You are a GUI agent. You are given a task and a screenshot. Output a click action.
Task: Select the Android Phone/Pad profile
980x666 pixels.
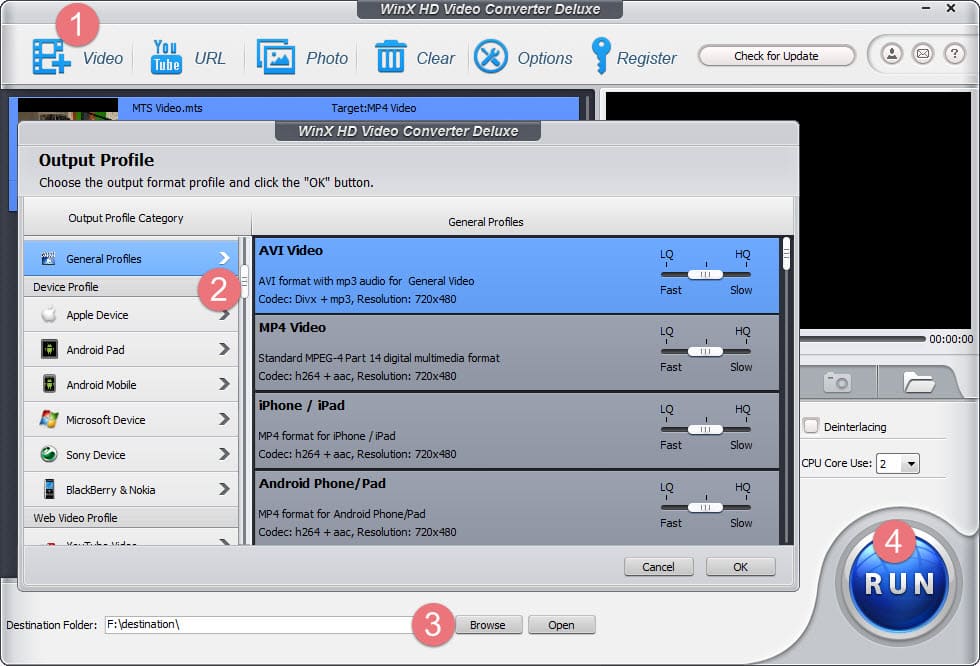click(517, 508)
